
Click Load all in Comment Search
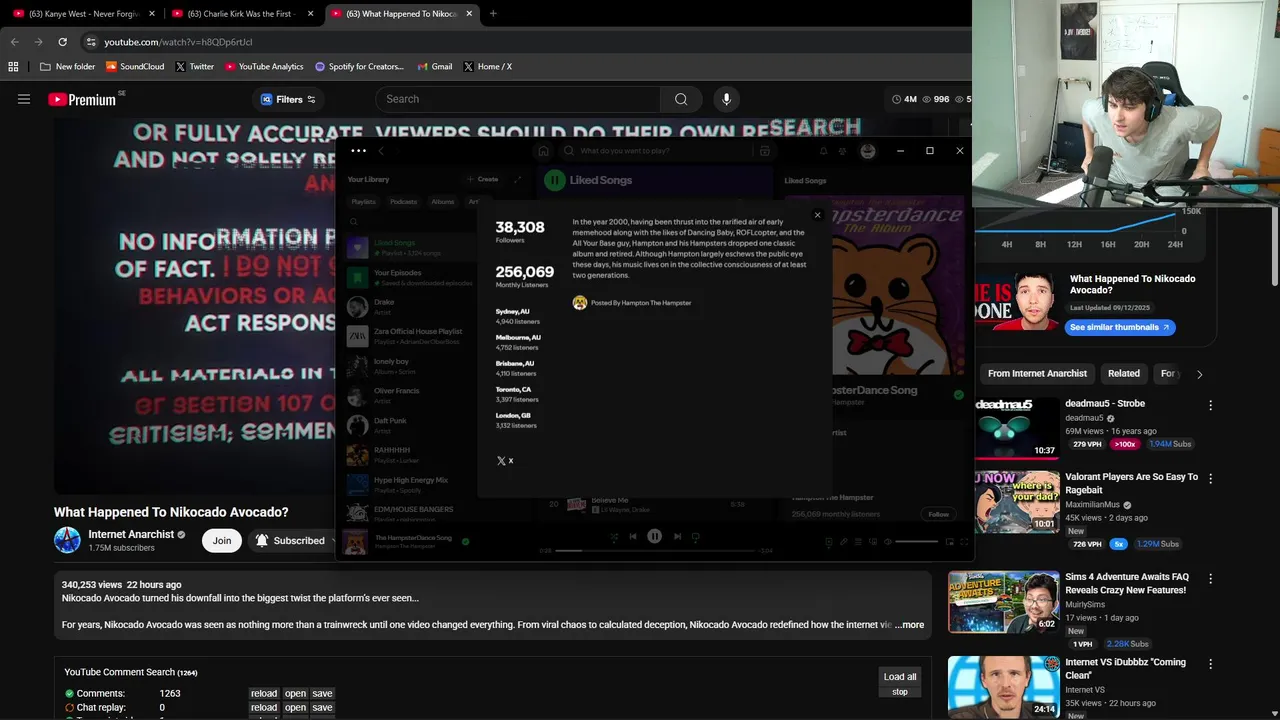click(900, 677)
